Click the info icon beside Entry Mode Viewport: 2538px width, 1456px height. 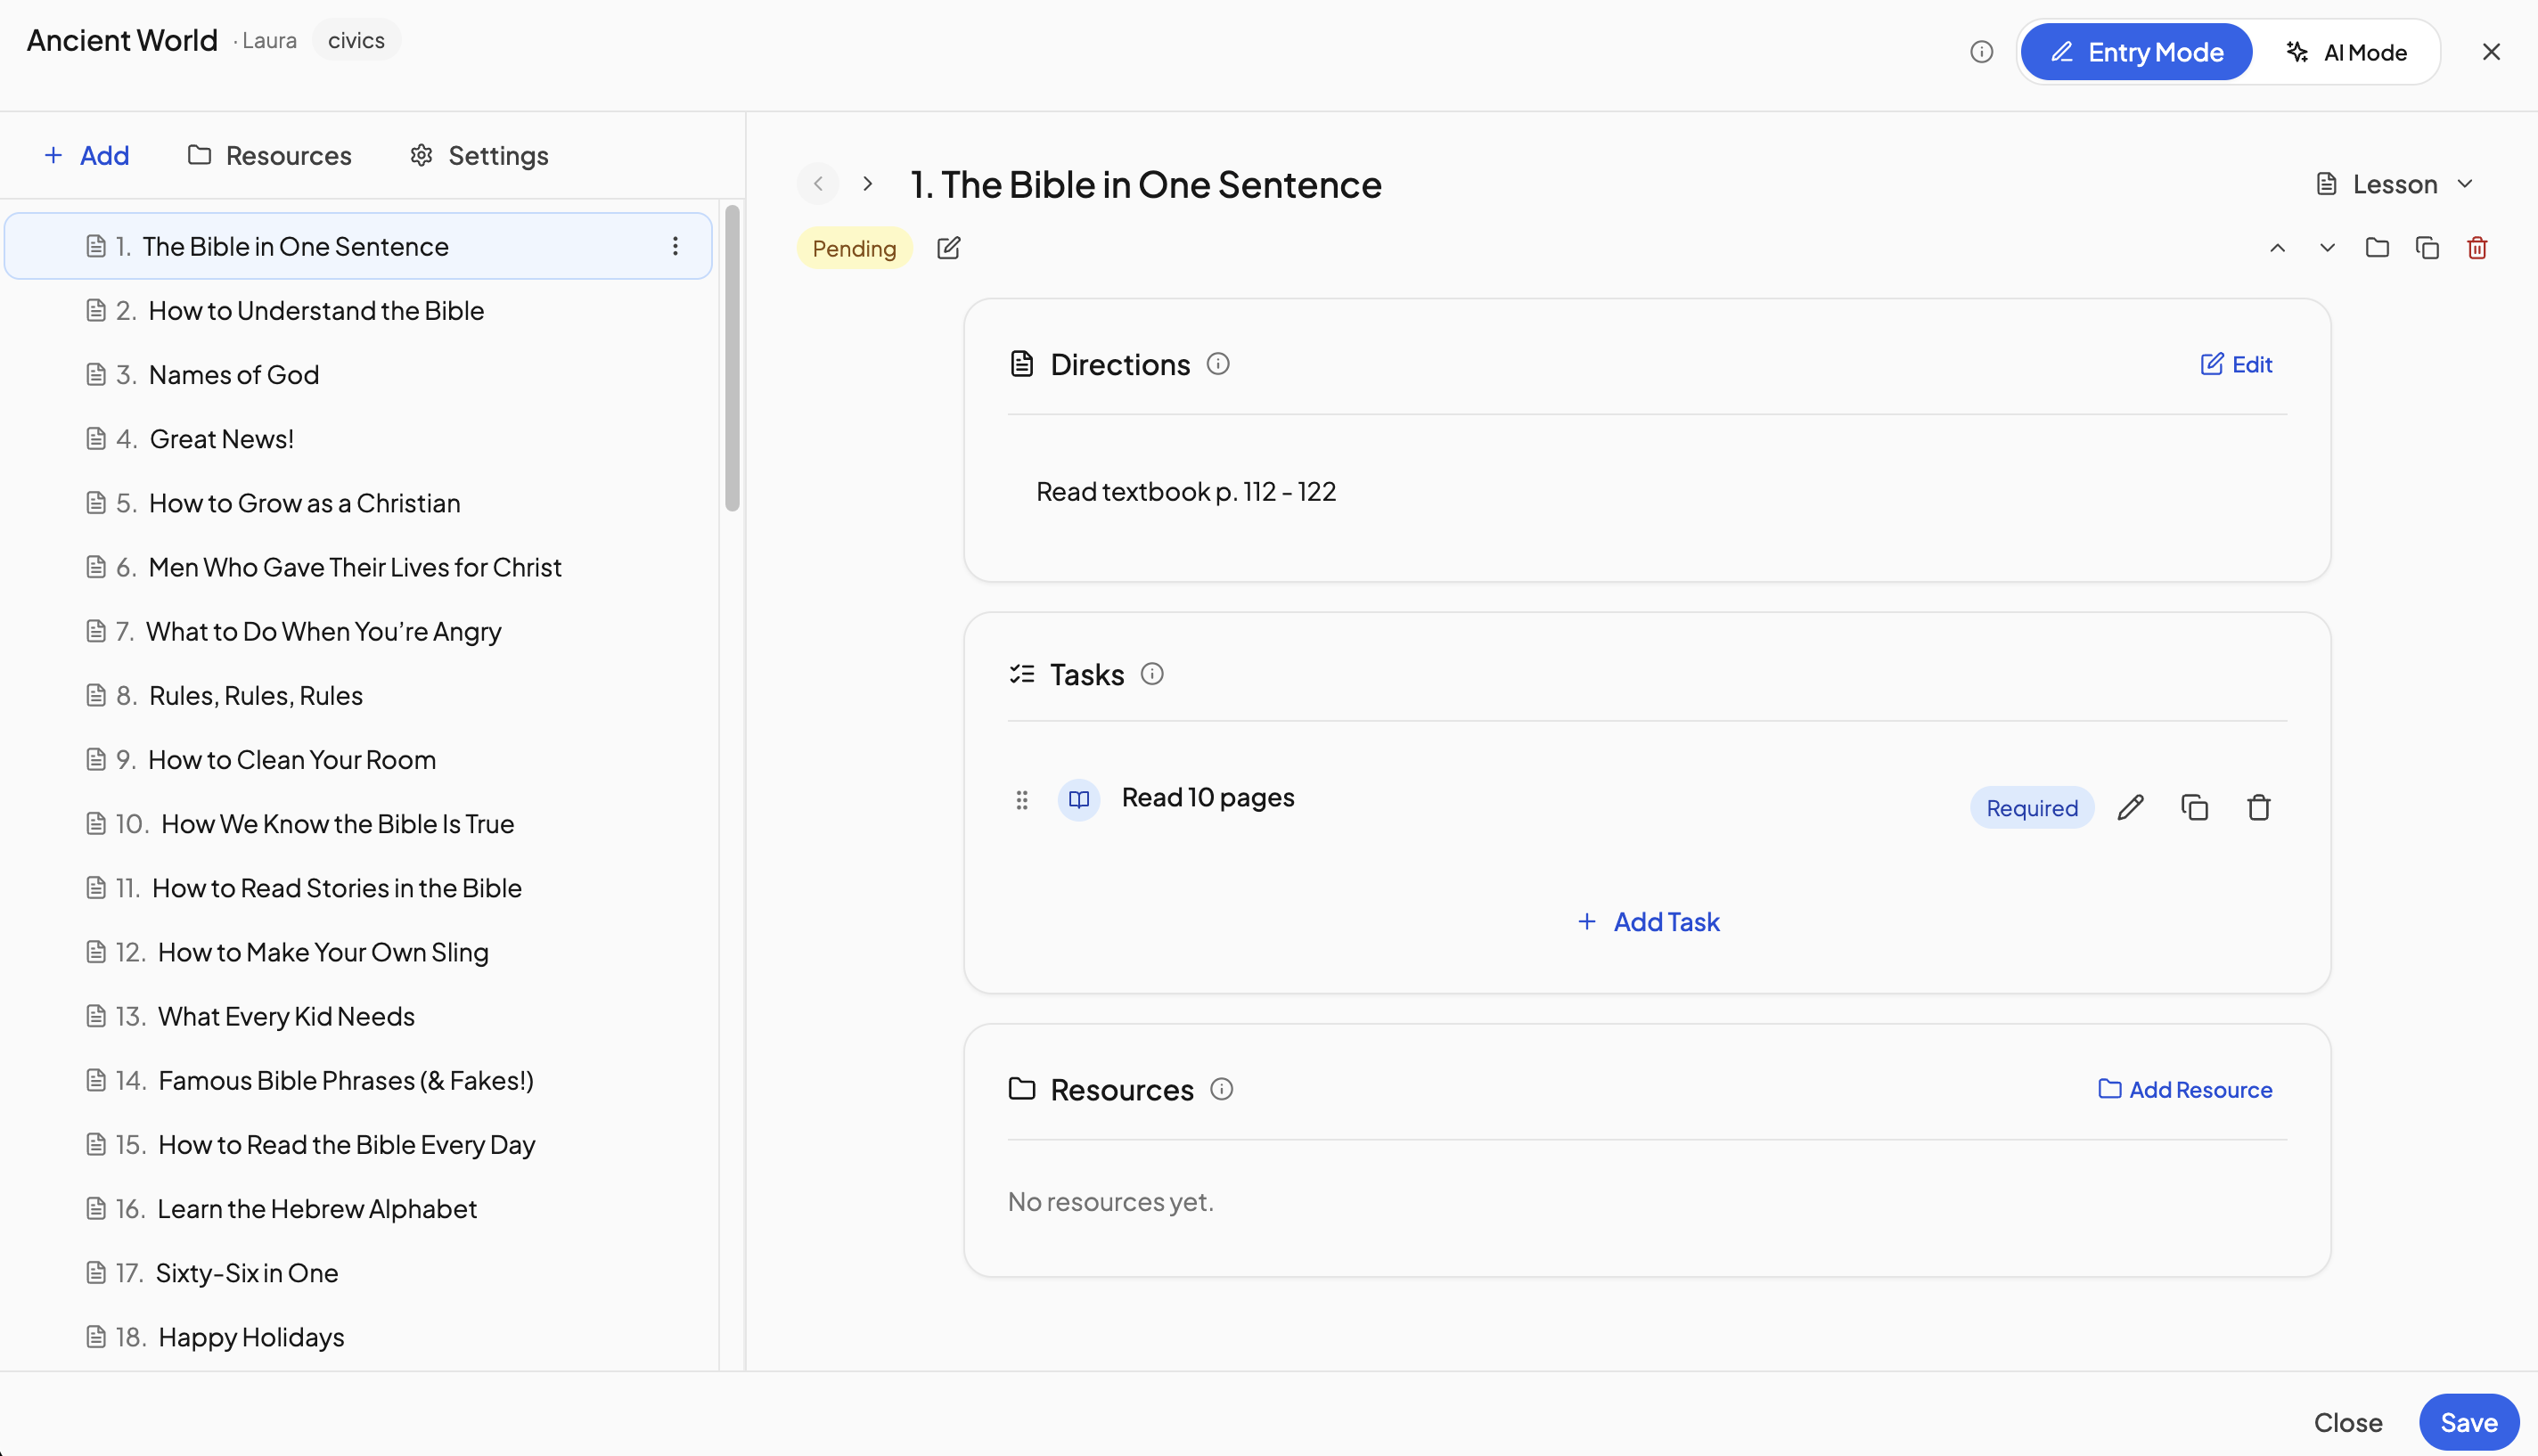click(x=1981, y=52)
